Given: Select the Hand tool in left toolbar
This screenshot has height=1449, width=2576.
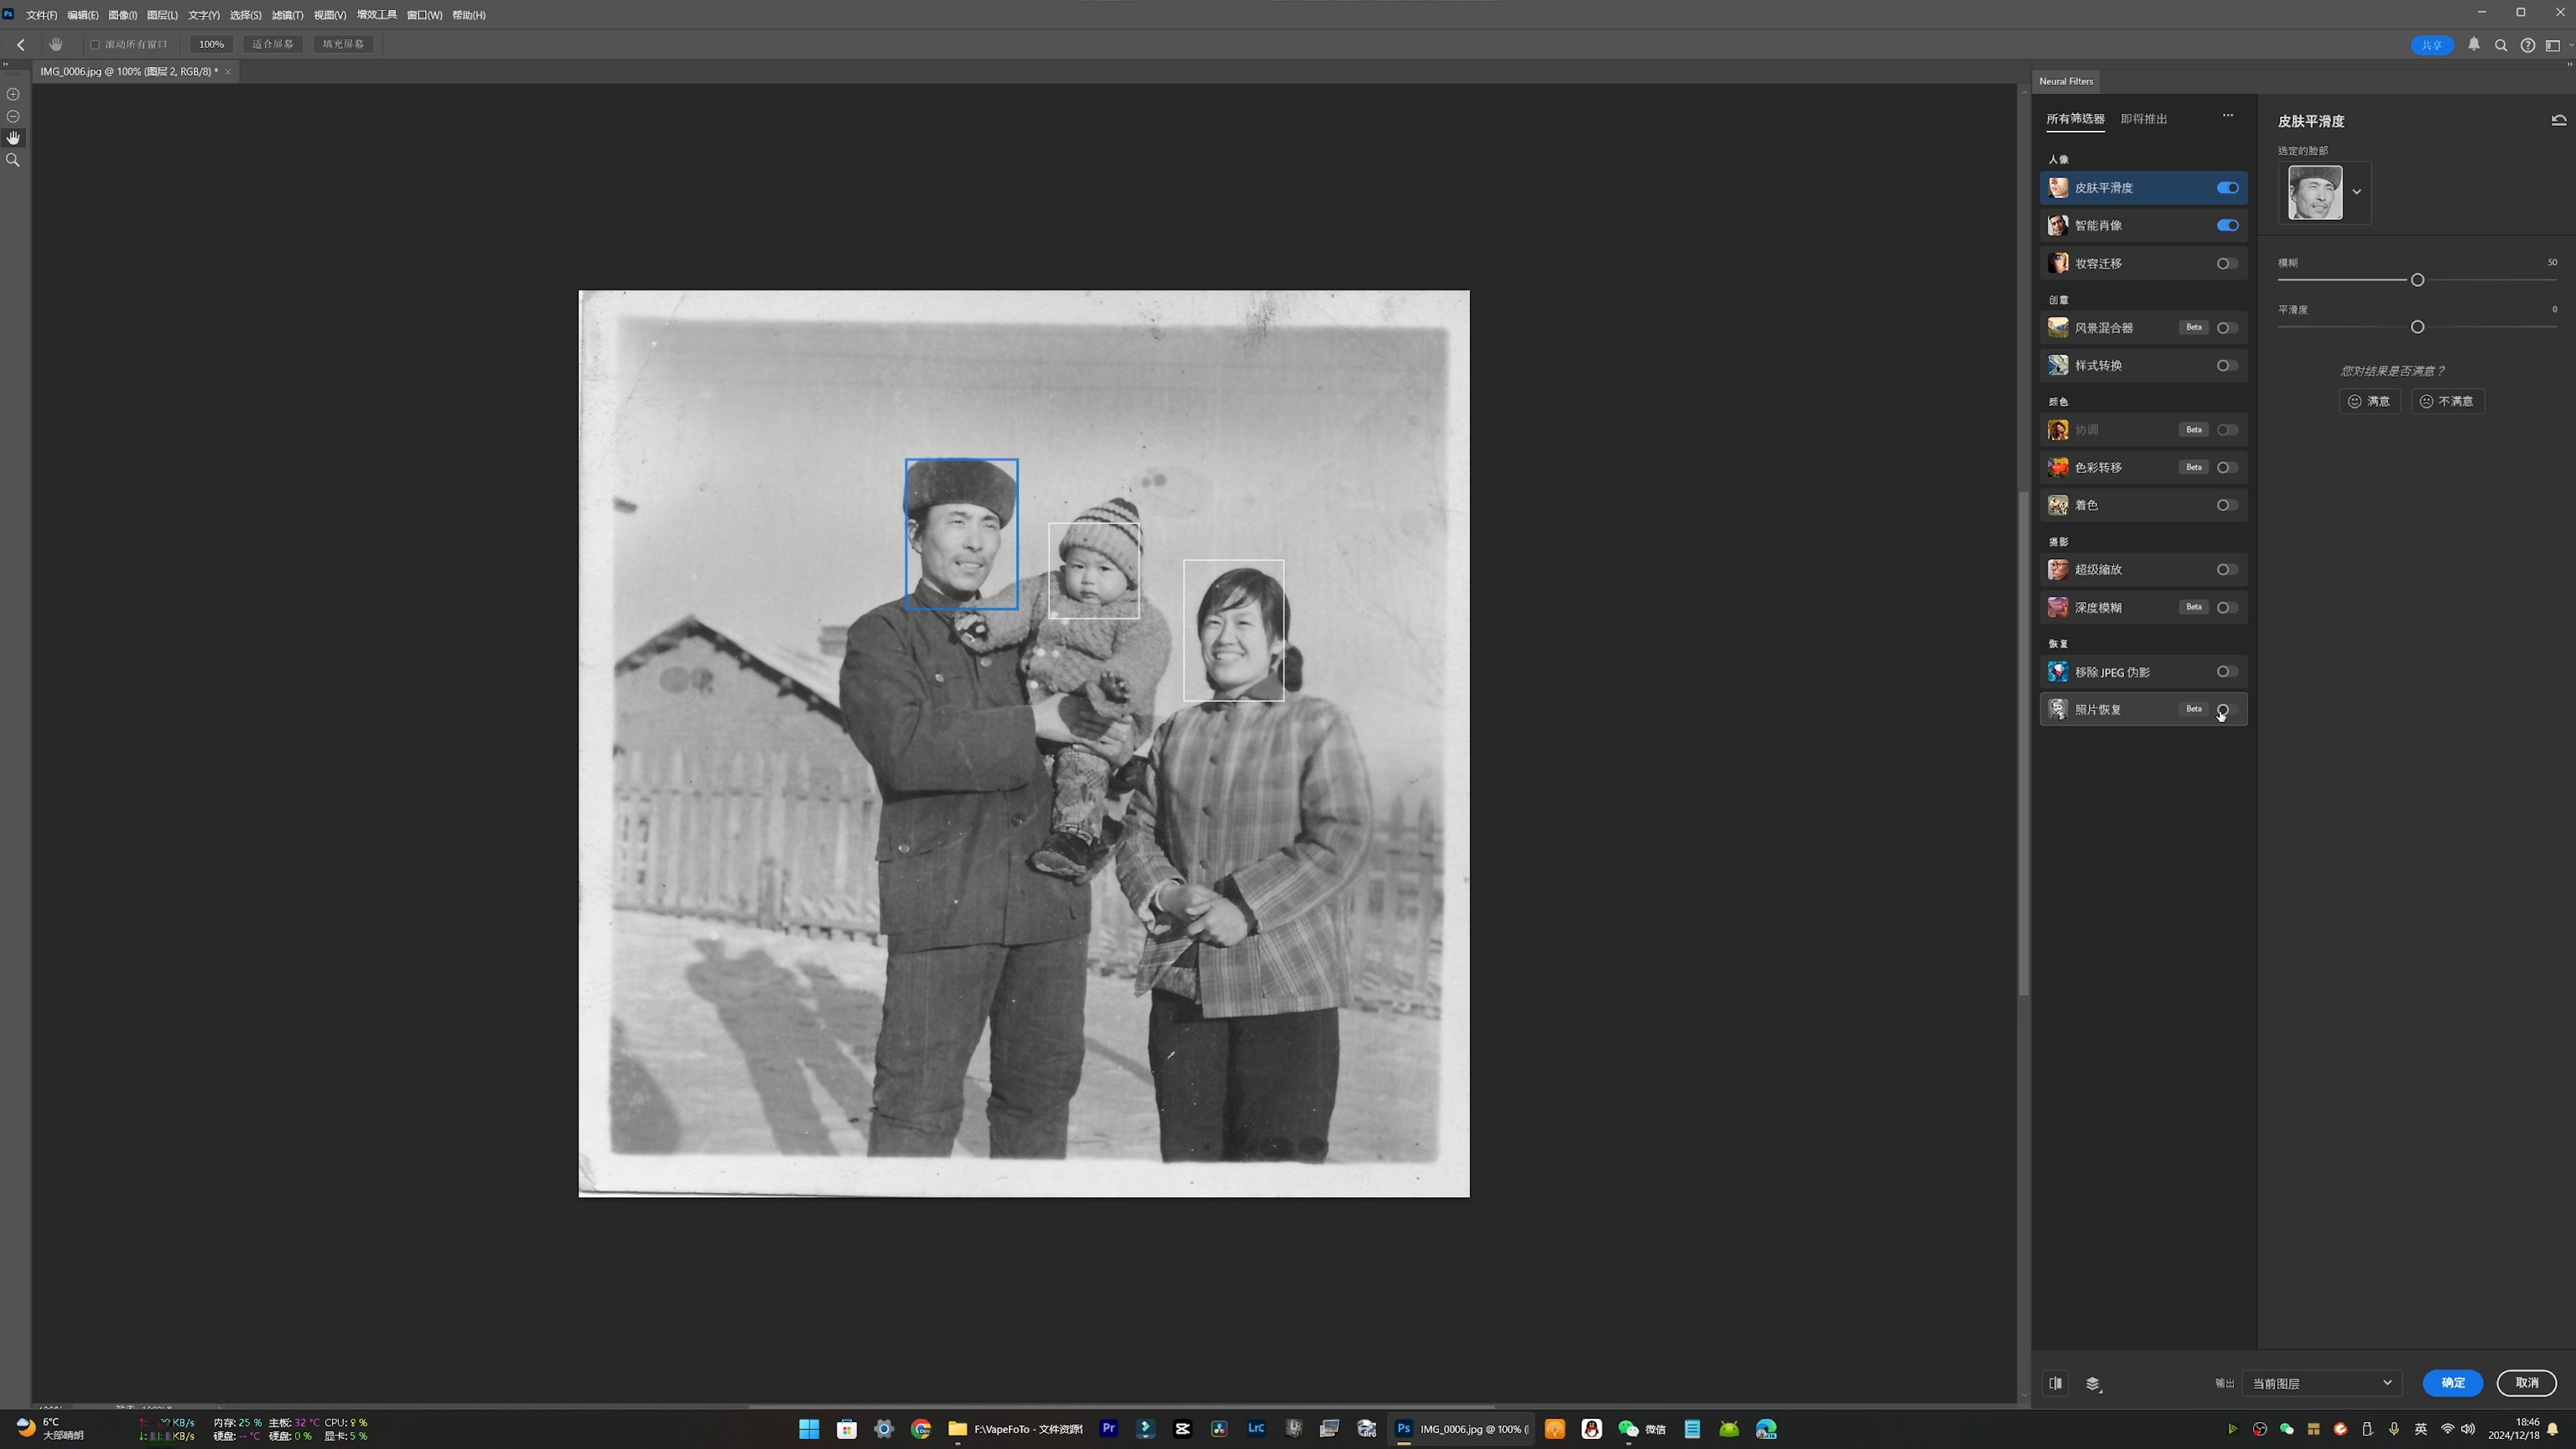Looking at the screenshot, I should [13, 138].
